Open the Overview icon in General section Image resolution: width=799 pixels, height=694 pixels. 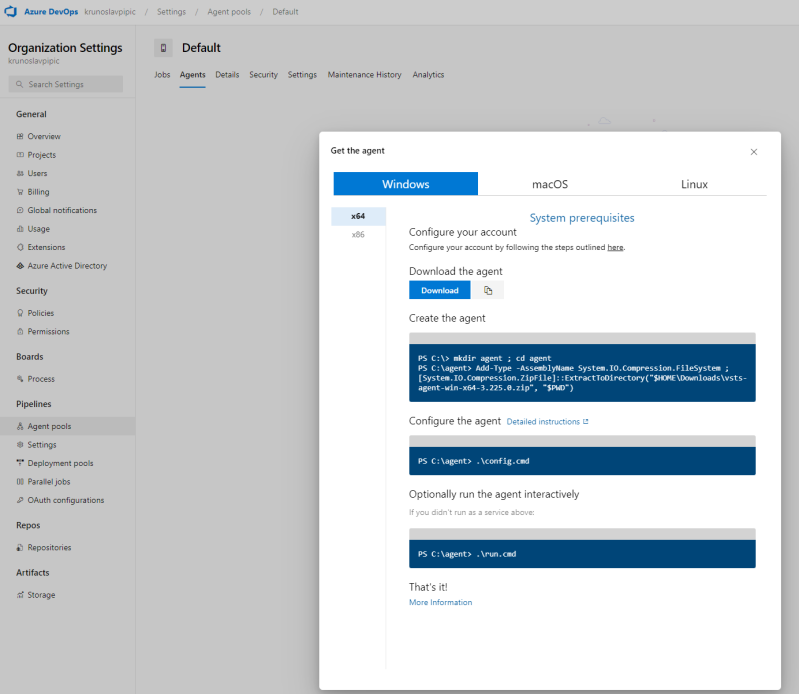pyautogui.click(x=20, y=136)
